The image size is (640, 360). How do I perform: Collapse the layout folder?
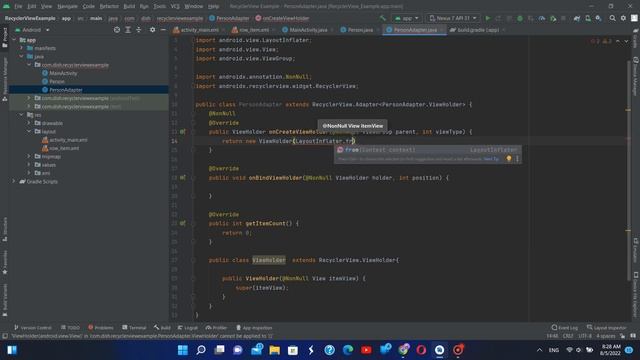[x=29, y=131]
